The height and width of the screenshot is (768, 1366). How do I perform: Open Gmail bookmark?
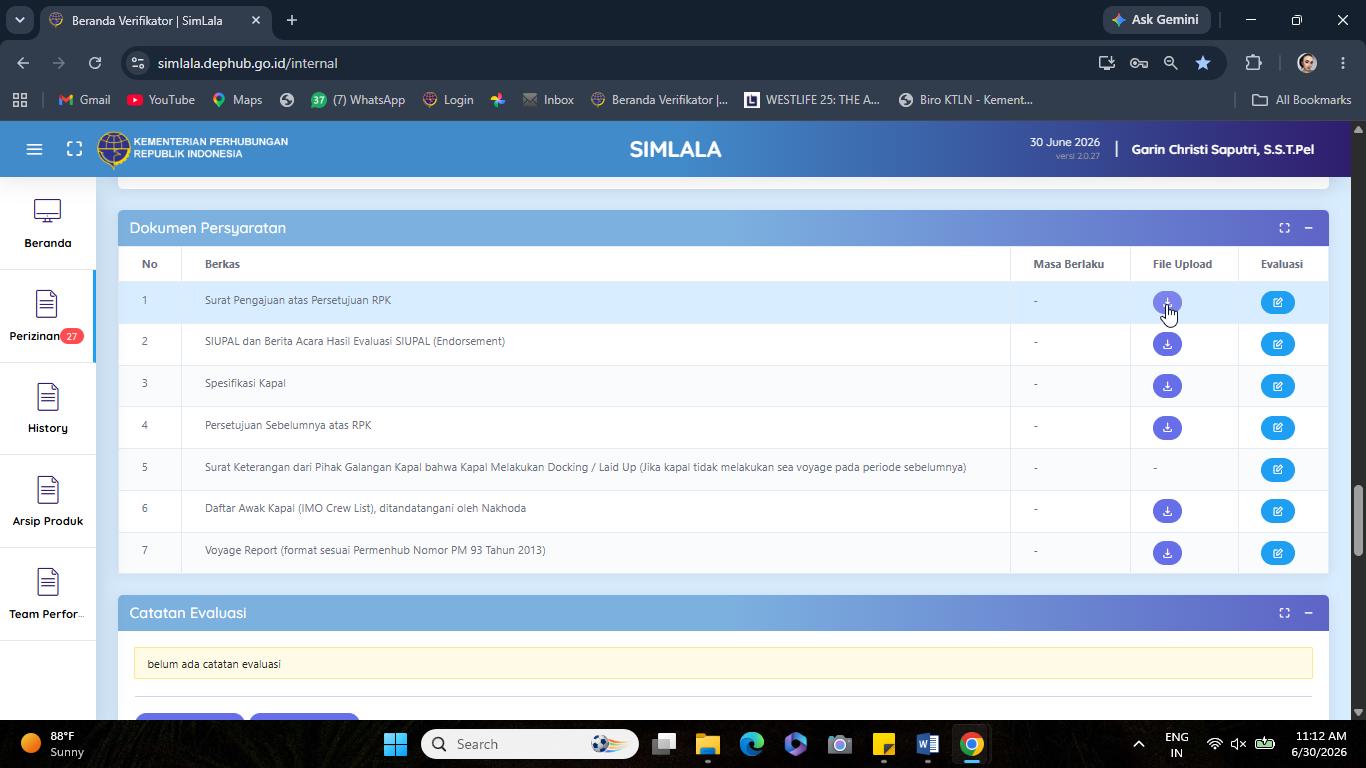click(x=84, y=100)
